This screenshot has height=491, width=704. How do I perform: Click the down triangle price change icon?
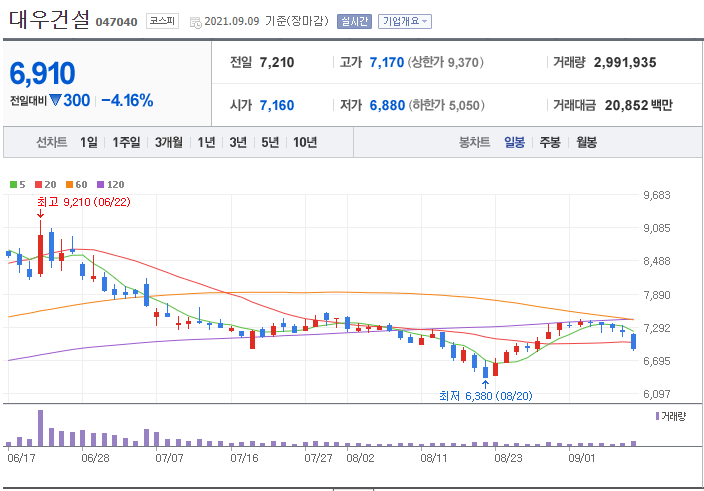point(55,100)
